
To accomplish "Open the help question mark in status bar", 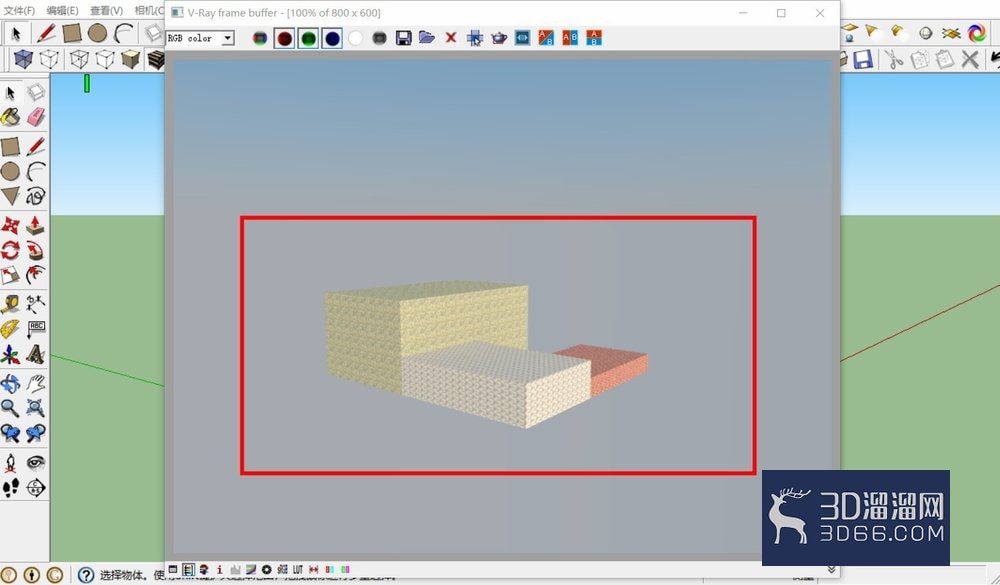I will click(86, 575).
